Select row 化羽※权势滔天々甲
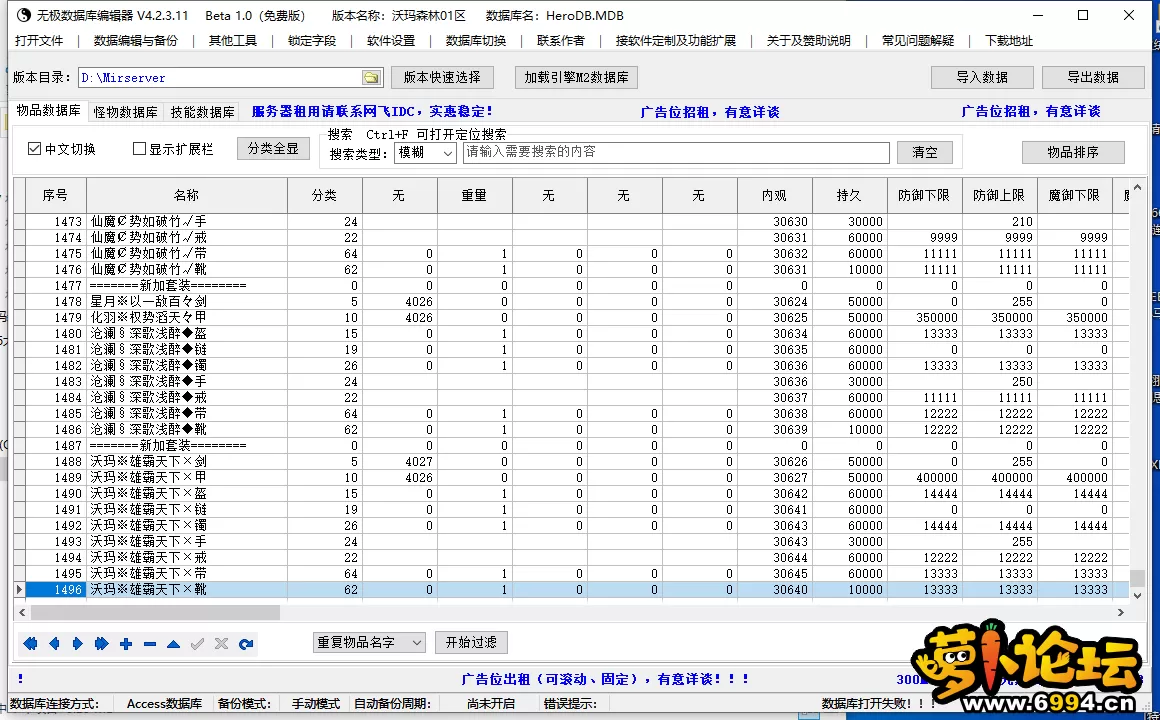1160x720 pixels. 571,317
